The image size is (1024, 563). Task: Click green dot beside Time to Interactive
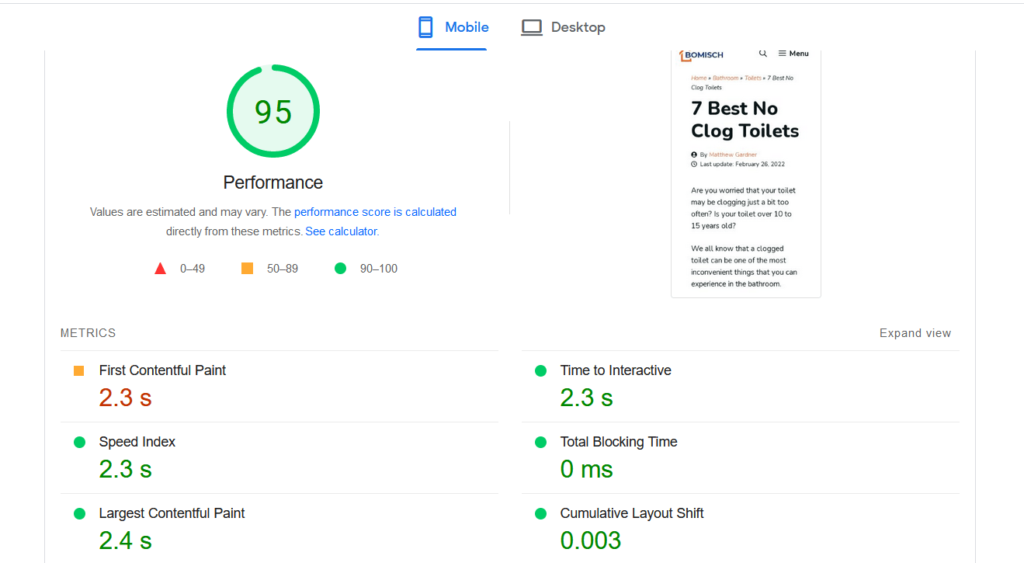[541, 371]
